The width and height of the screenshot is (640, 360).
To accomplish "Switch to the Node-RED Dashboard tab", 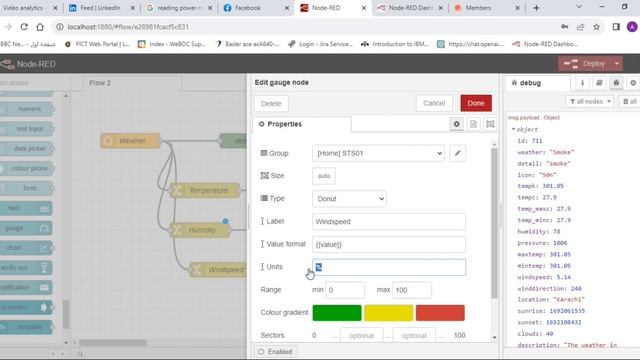I will click(410, 8).
